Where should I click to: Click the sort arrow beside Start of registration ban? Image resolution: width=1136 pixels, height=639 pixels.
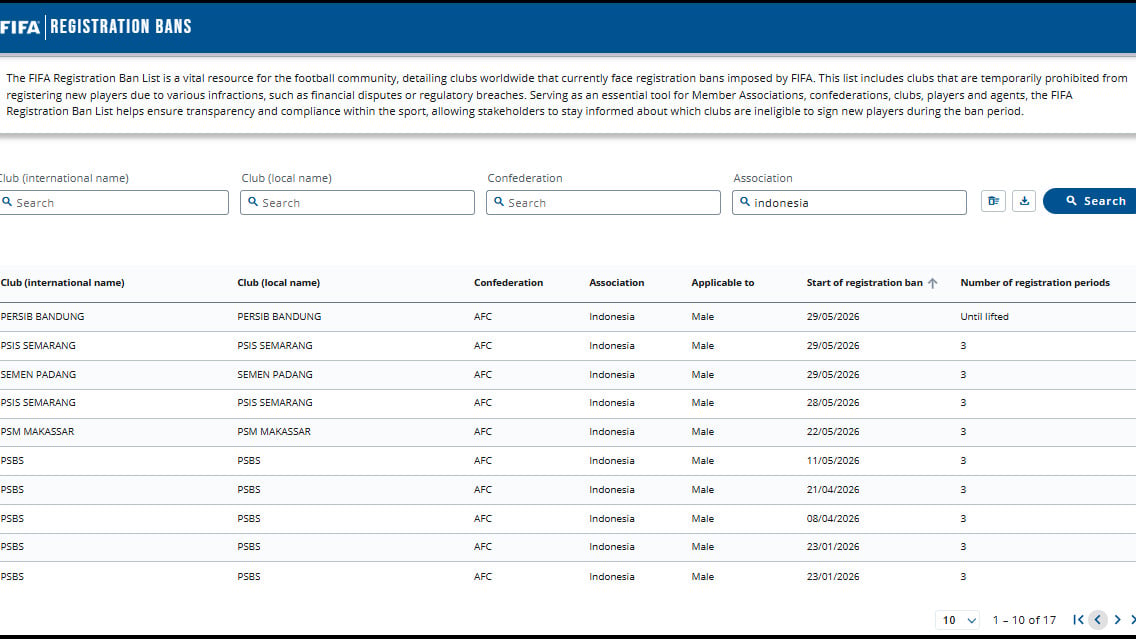click(x=932, y=283)
